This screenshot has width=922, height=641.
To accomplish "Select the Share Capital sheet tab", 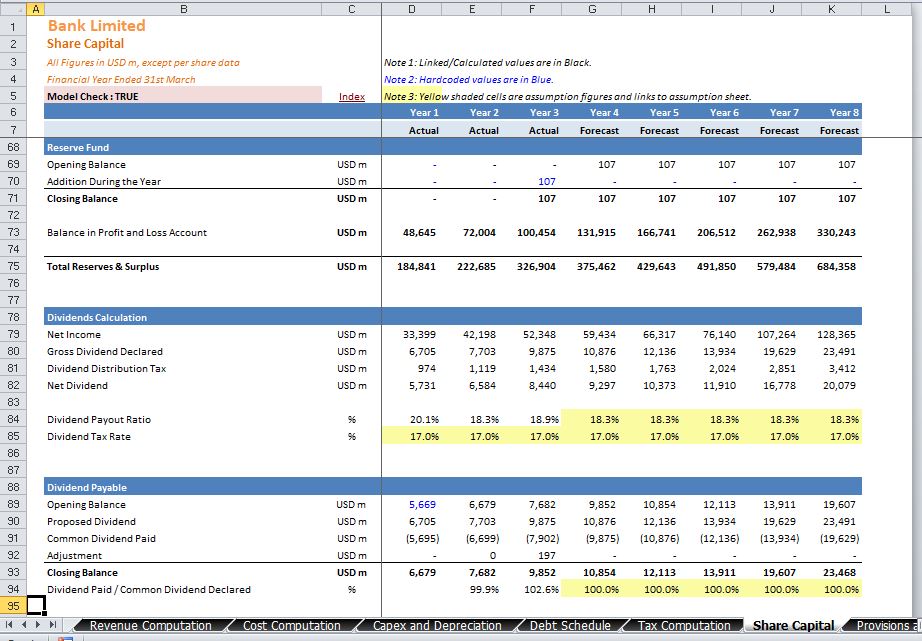I will pos(793,626).
